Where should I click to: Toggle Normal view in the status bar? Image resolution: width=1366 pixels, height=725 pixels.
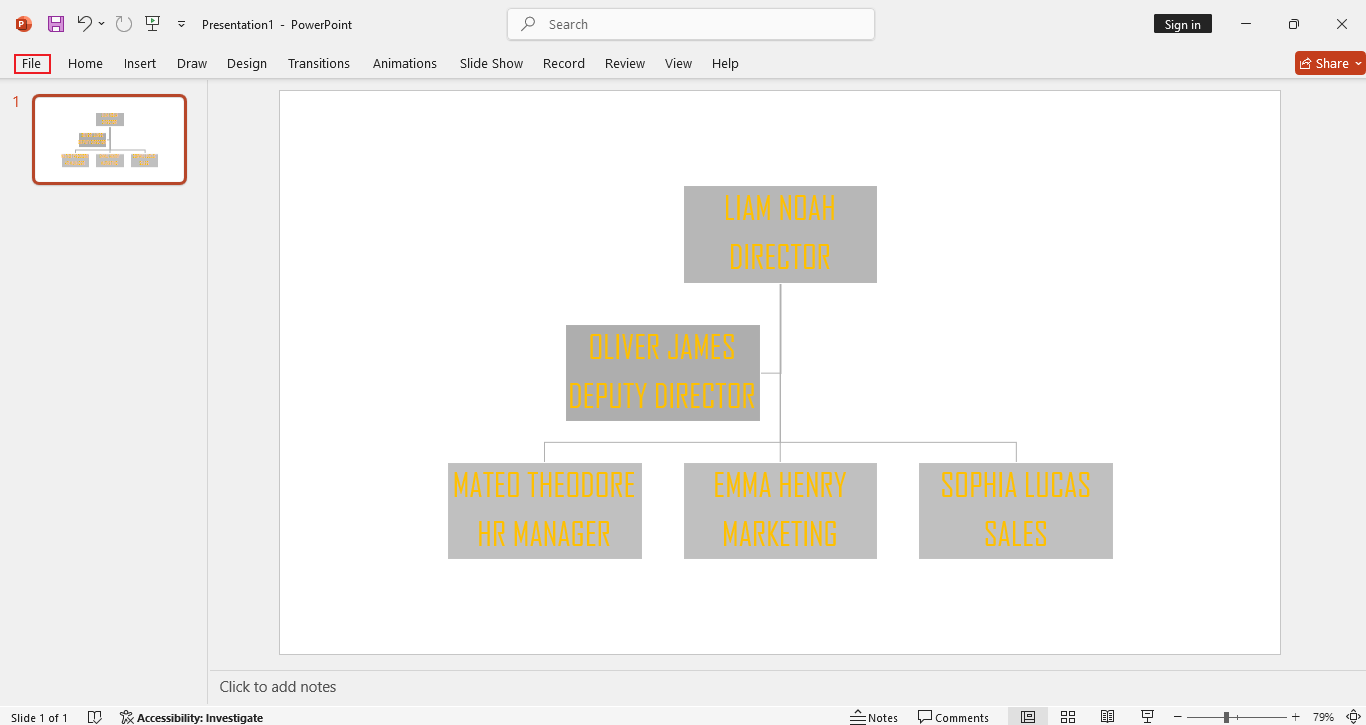click(1028, 717)
